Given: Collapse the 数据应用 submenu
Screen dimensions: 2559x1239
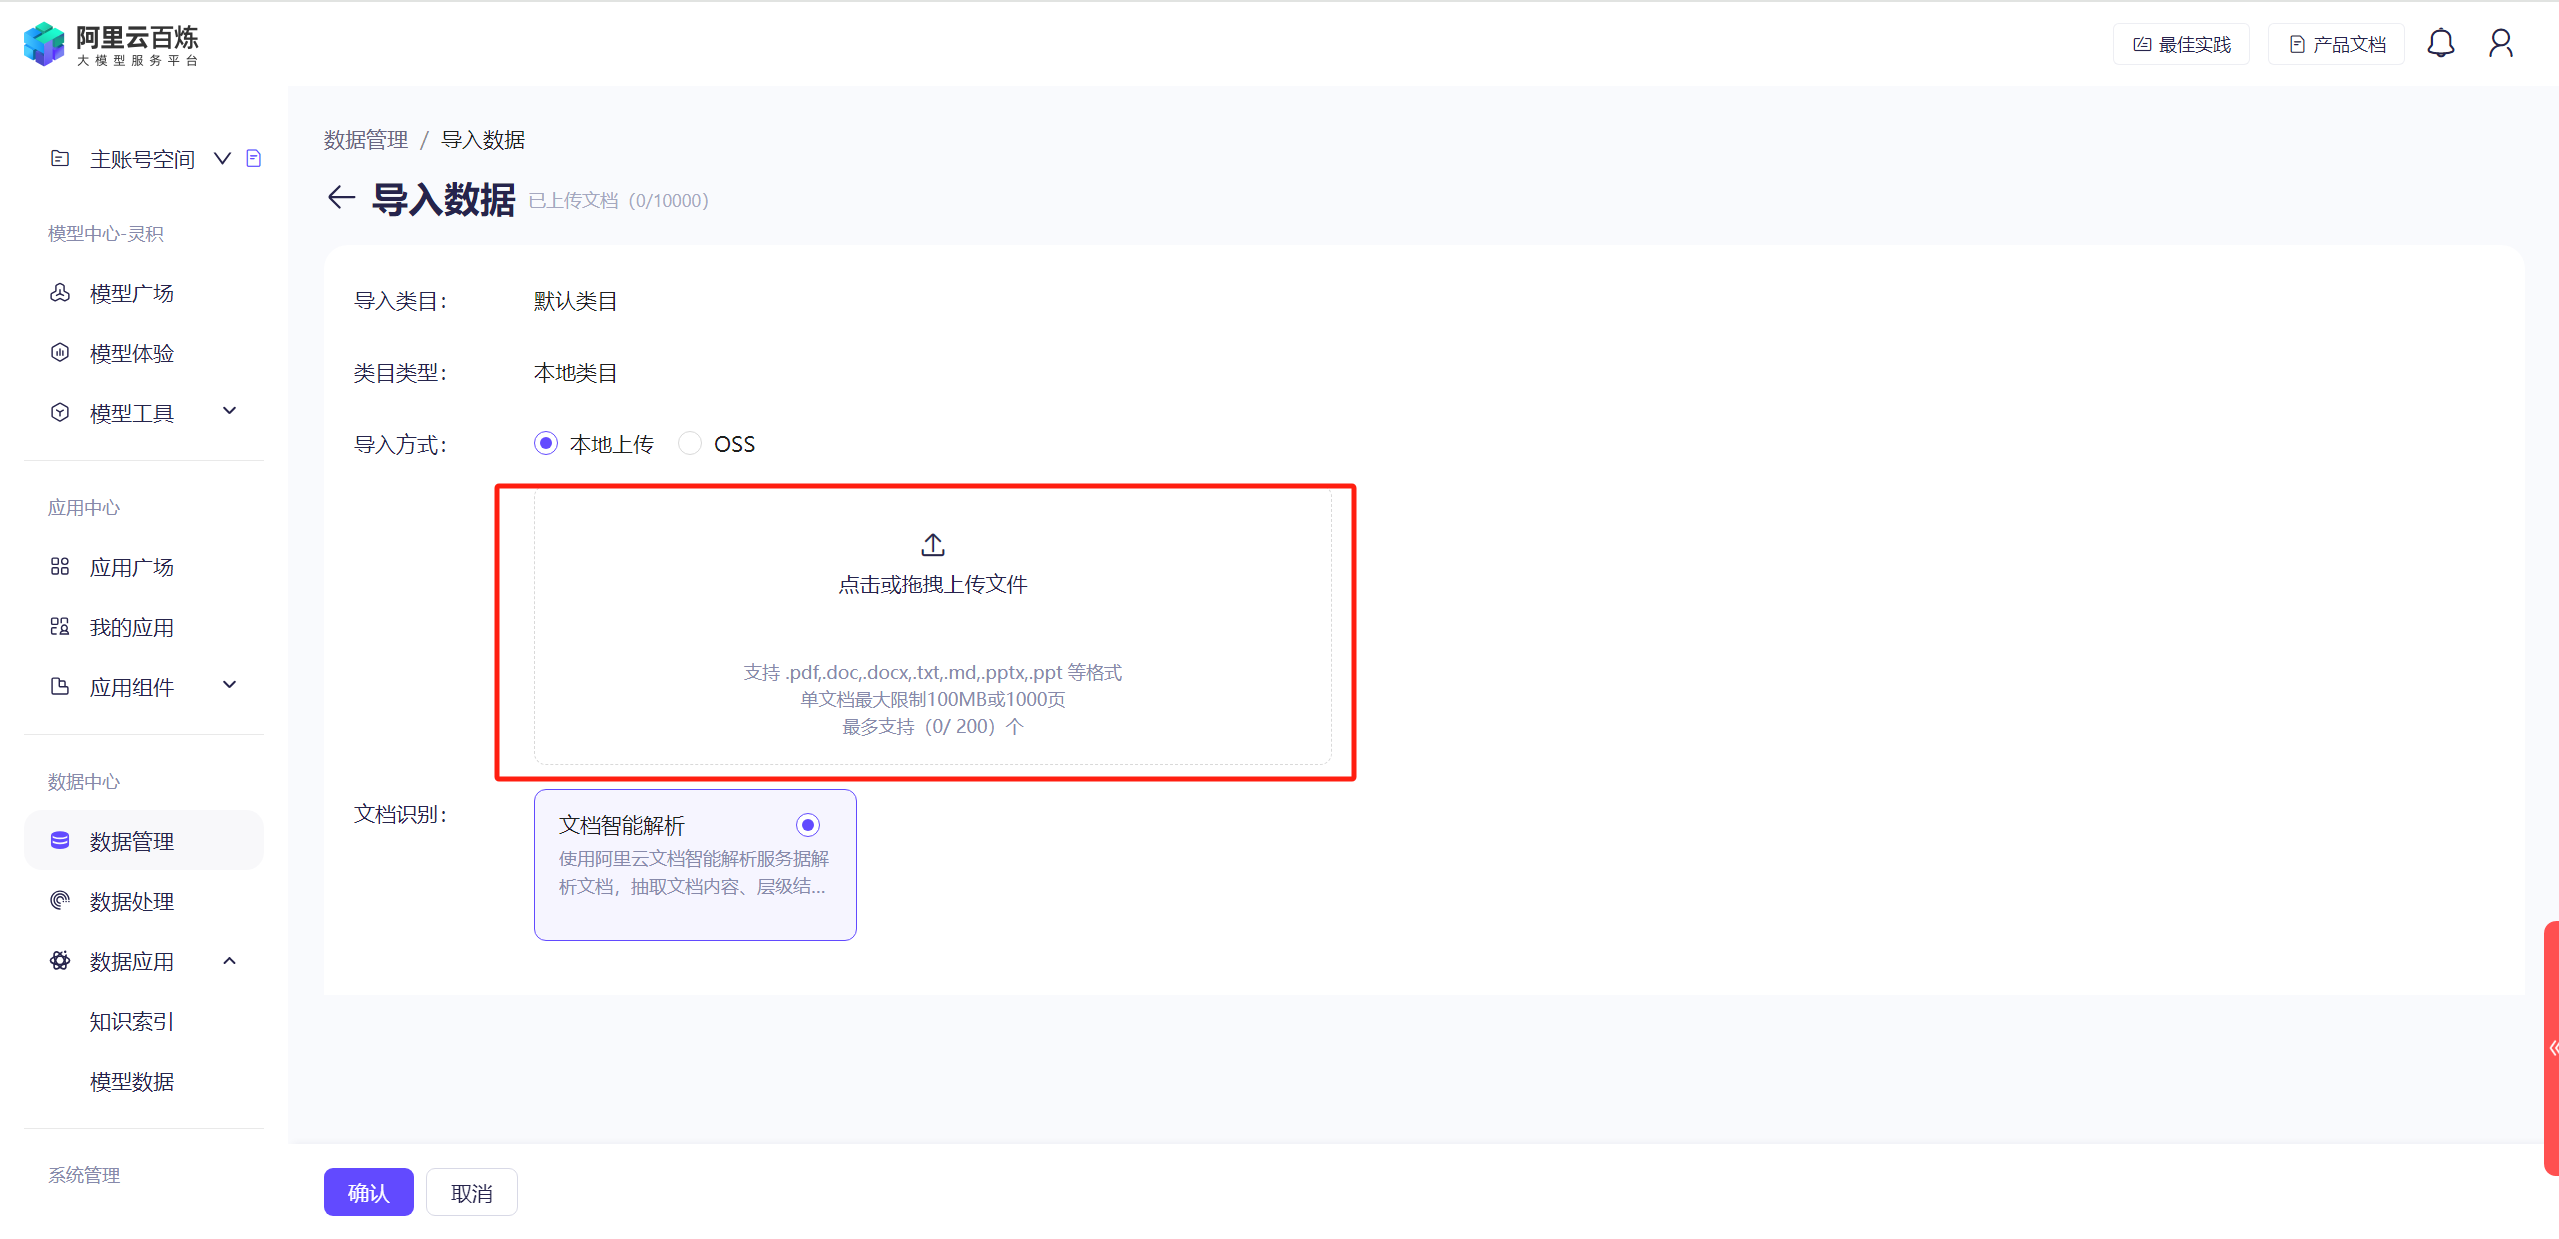Looking at the screenshot, I should point(229,961).
